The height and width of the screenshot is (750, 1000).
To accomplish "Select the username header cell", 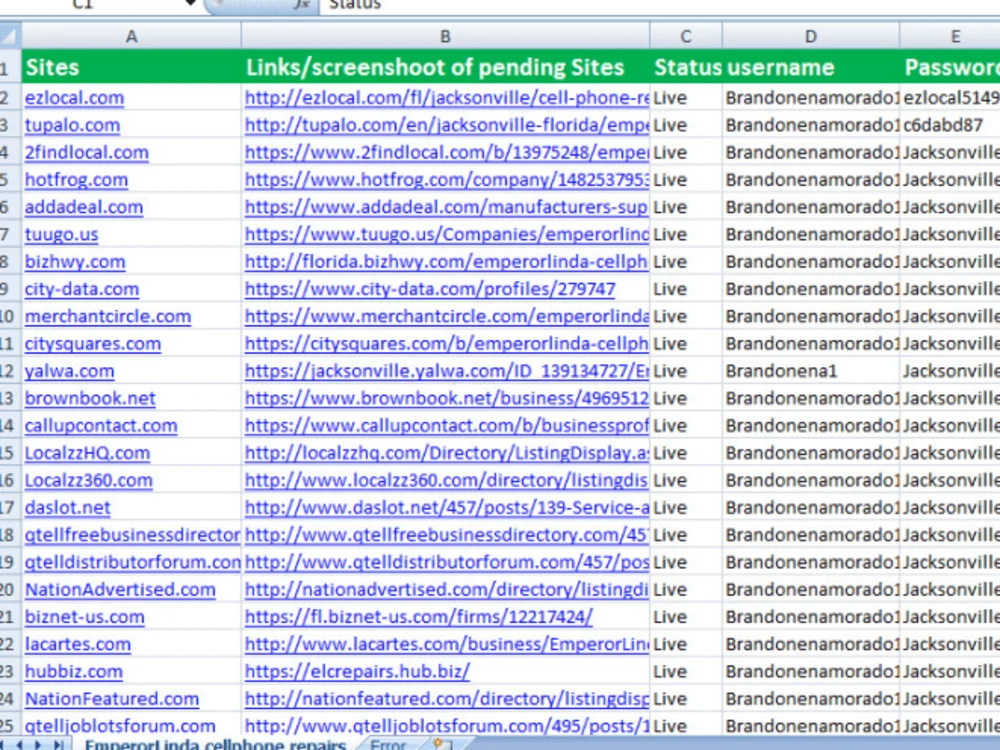I will 811,67.
